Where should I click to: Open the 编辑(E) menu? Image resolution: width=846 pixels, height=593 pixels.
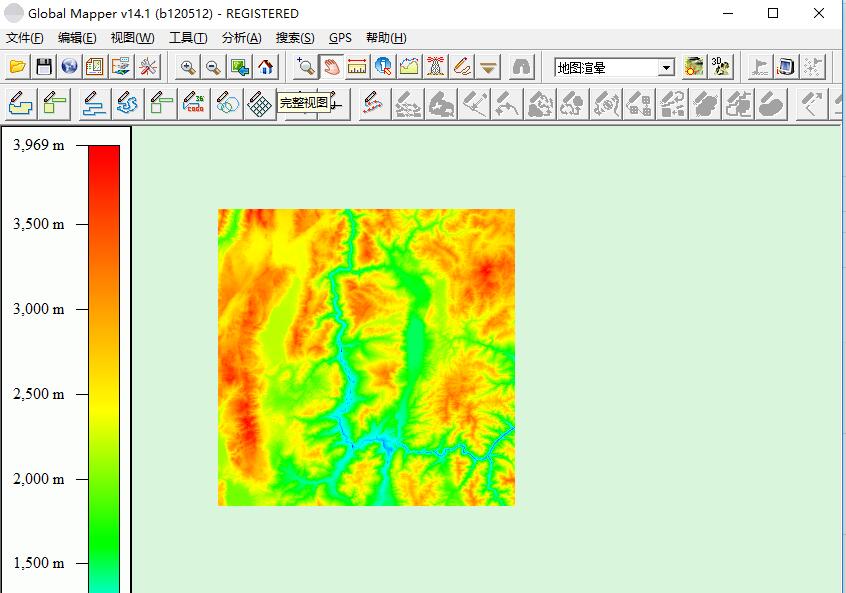(77, 38)
